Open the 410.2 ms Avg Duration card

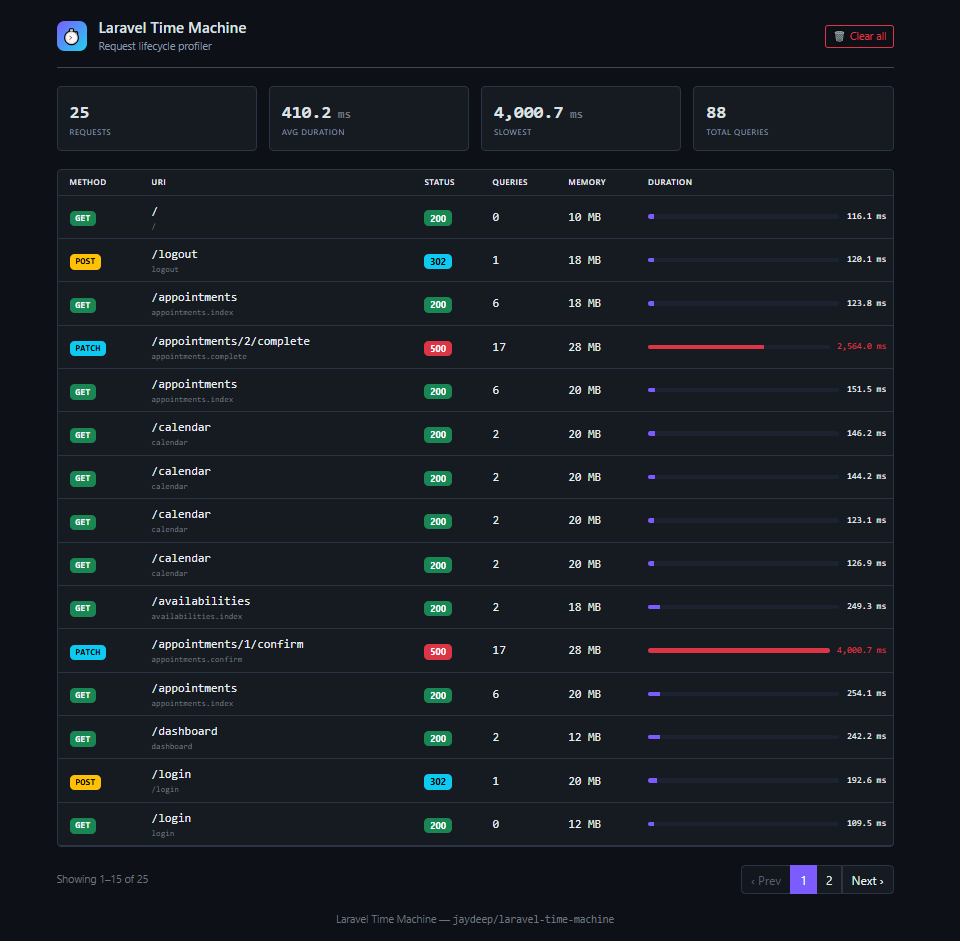pyautogui.click(x=369, y=118)
